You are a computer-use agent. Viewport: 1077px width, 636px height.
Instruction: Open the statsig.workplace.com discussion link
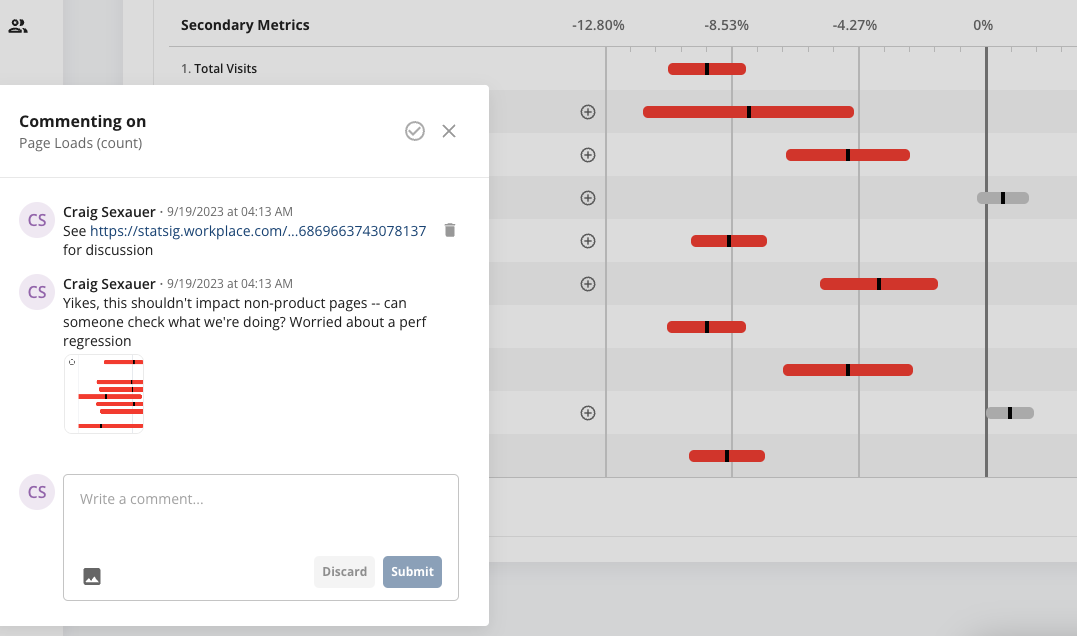[x=258, y=230]
